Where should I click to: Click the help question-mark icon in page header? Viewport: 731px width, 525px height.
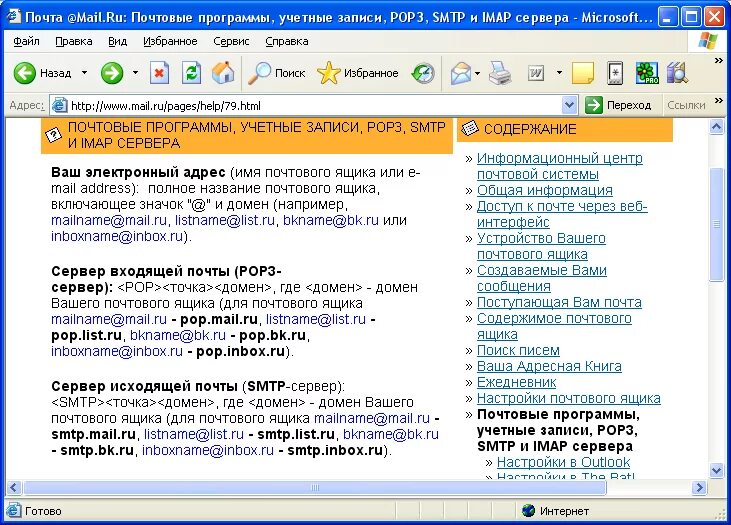coord(54,135)
